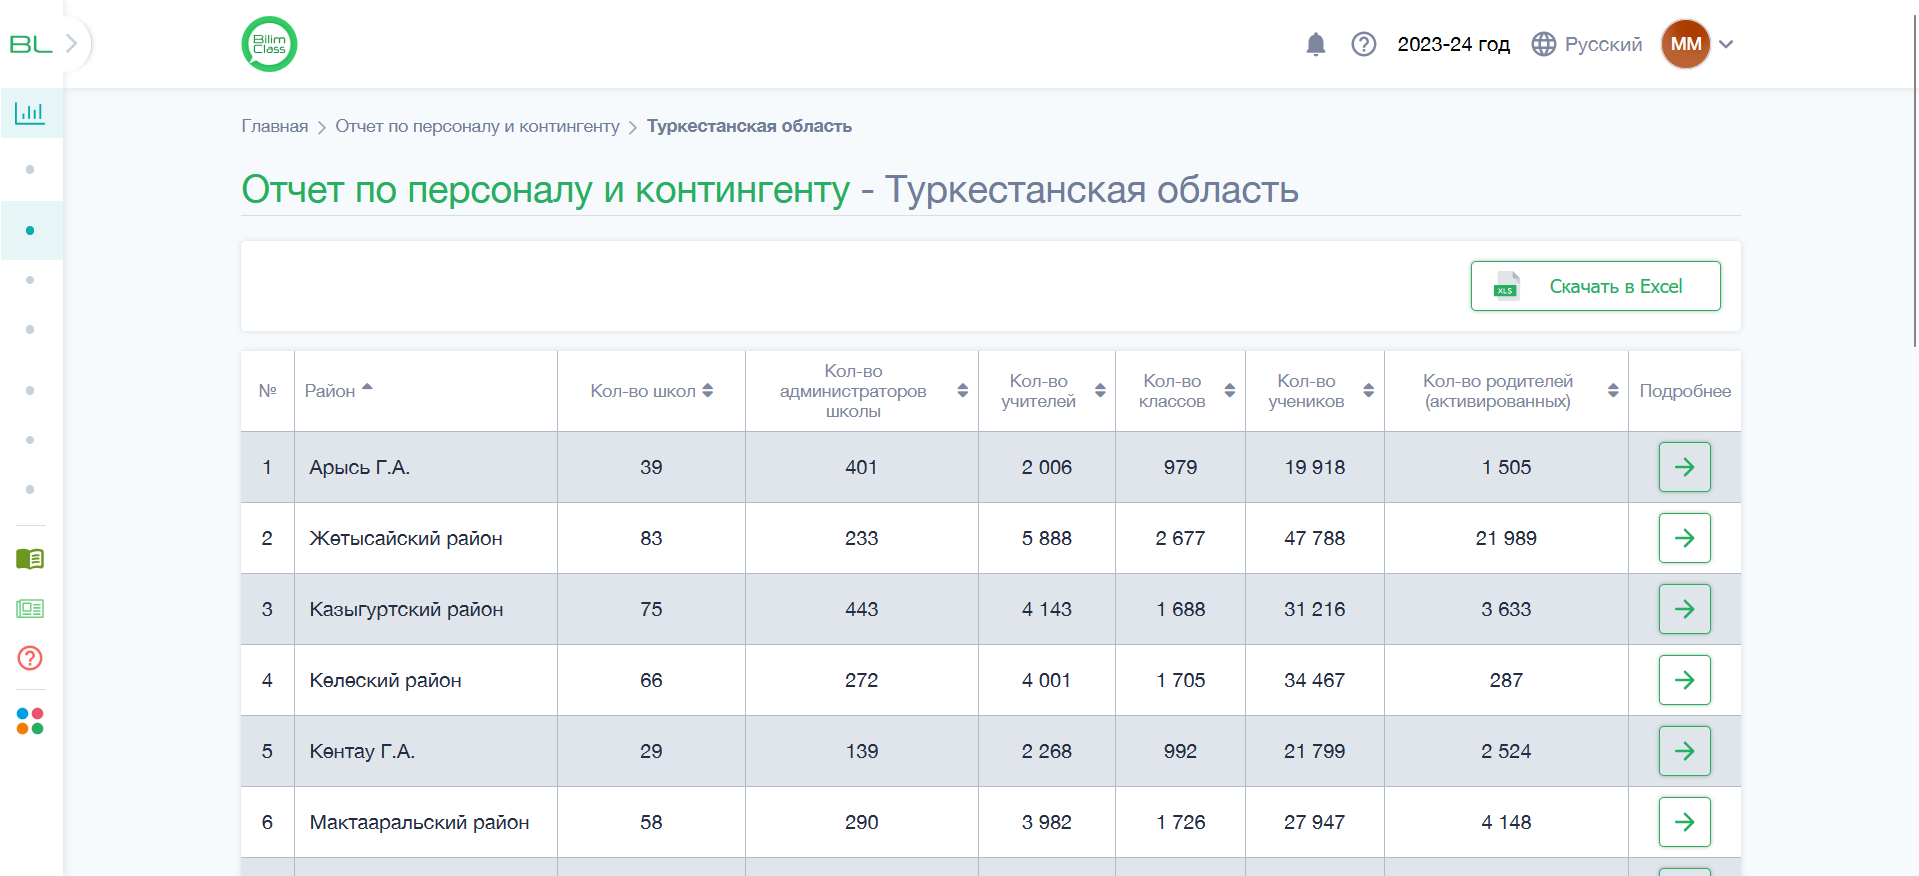The image size is (1919, 876).
Task: Go to Главная breadcrumb
Action: click(274, 126)
